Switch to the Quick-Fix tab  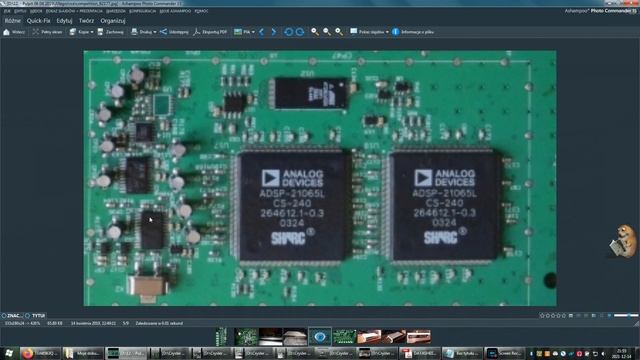pyautogui.click(x=38, y=20)
